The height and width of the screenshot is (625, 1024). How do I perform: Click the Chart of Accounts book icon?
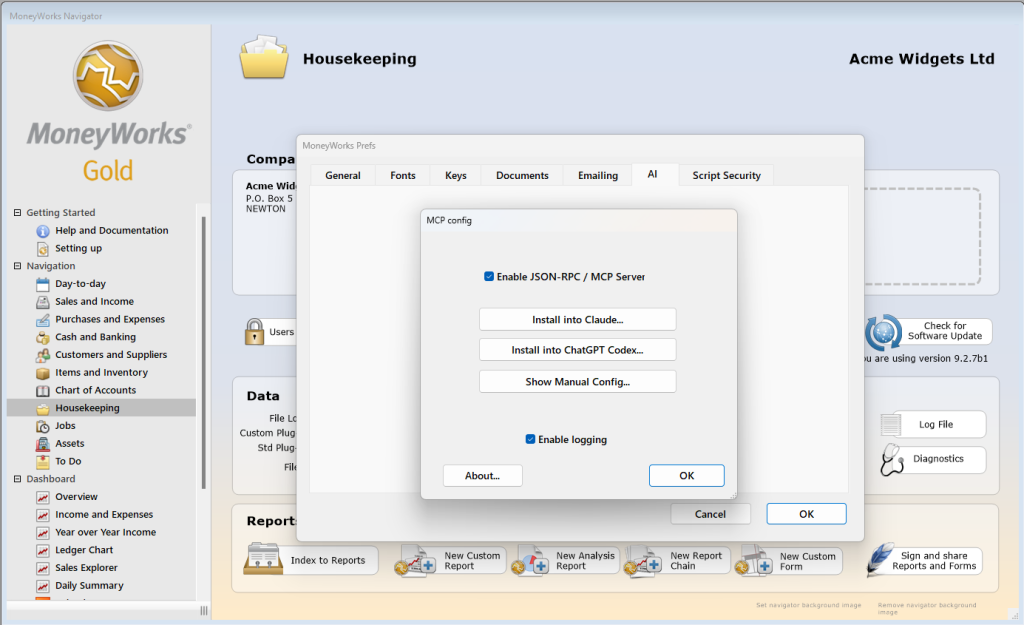[x=42, y=391]
